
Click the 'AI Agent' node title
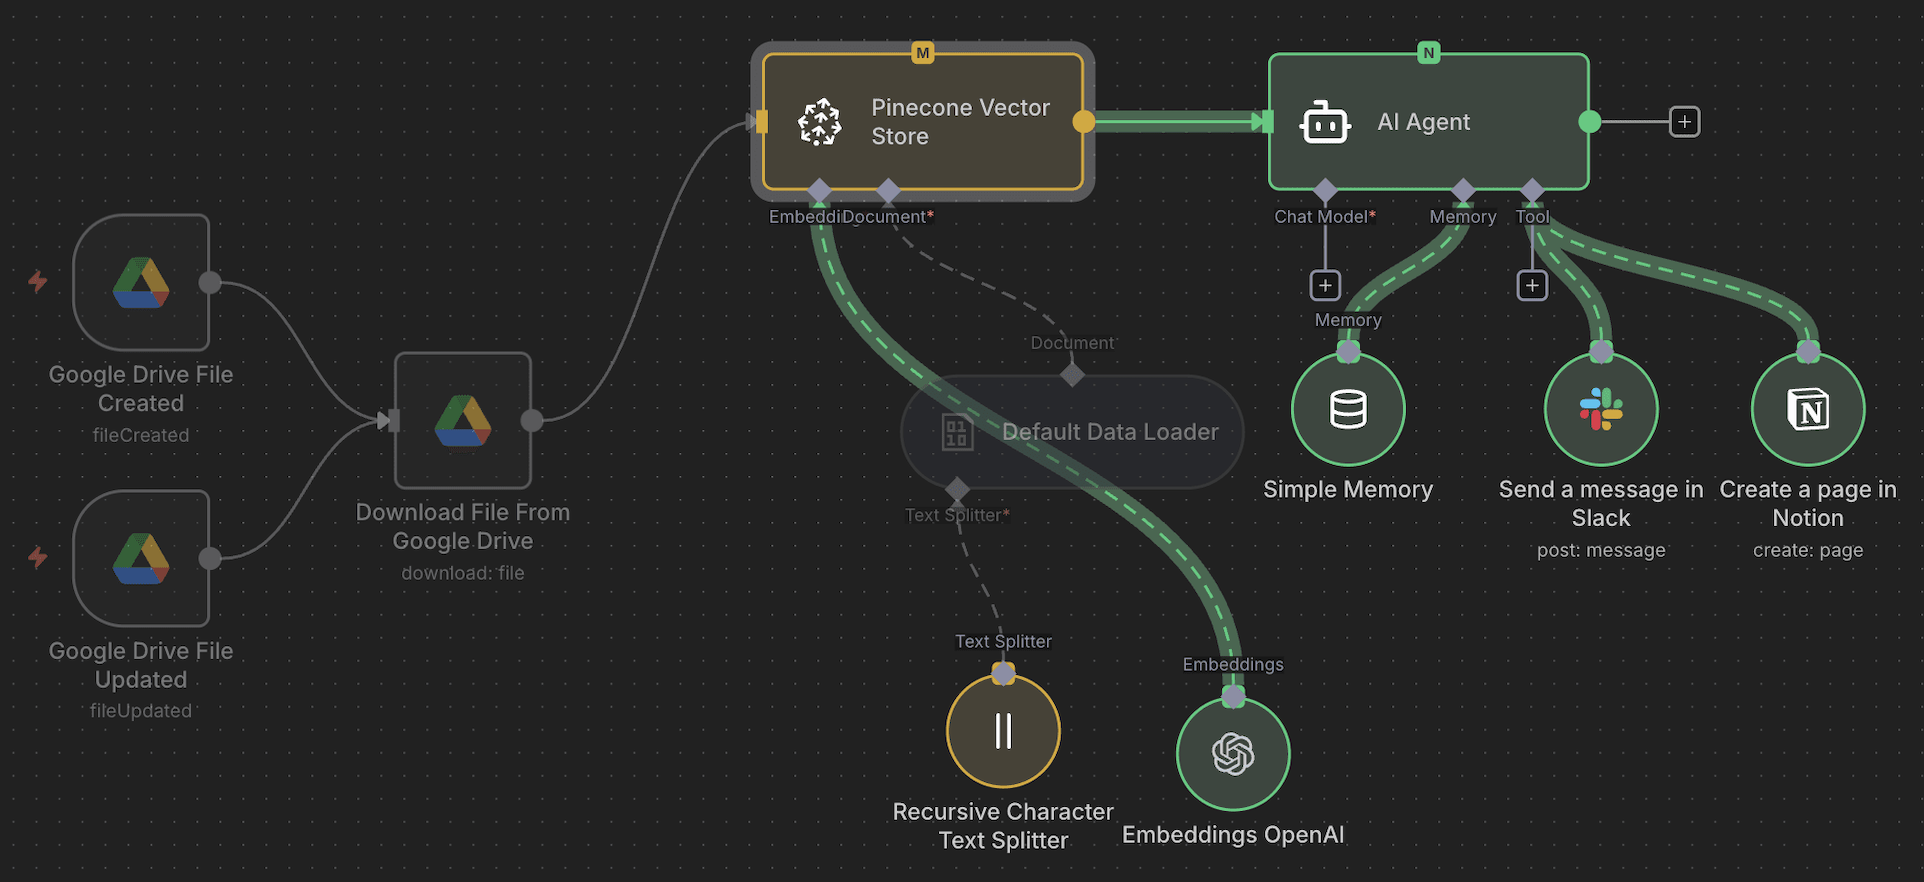(1424, 122)
